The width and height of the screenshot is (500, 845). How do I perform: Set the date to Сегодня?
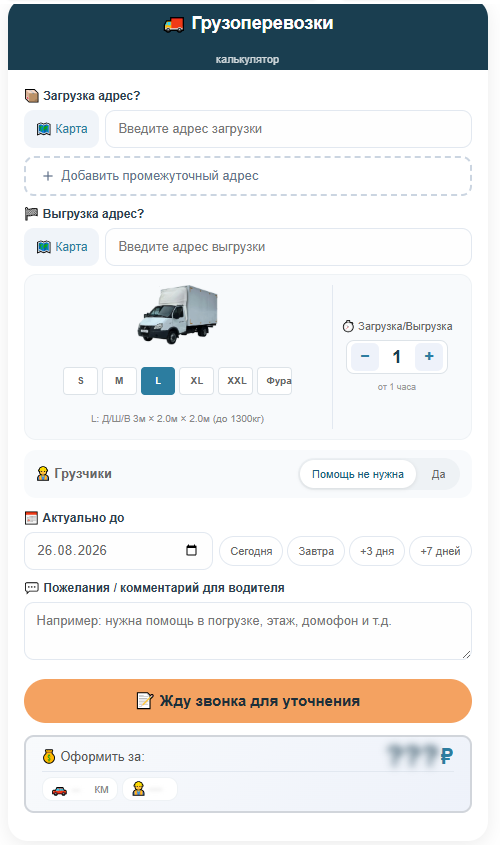click(x=251, y=551)
